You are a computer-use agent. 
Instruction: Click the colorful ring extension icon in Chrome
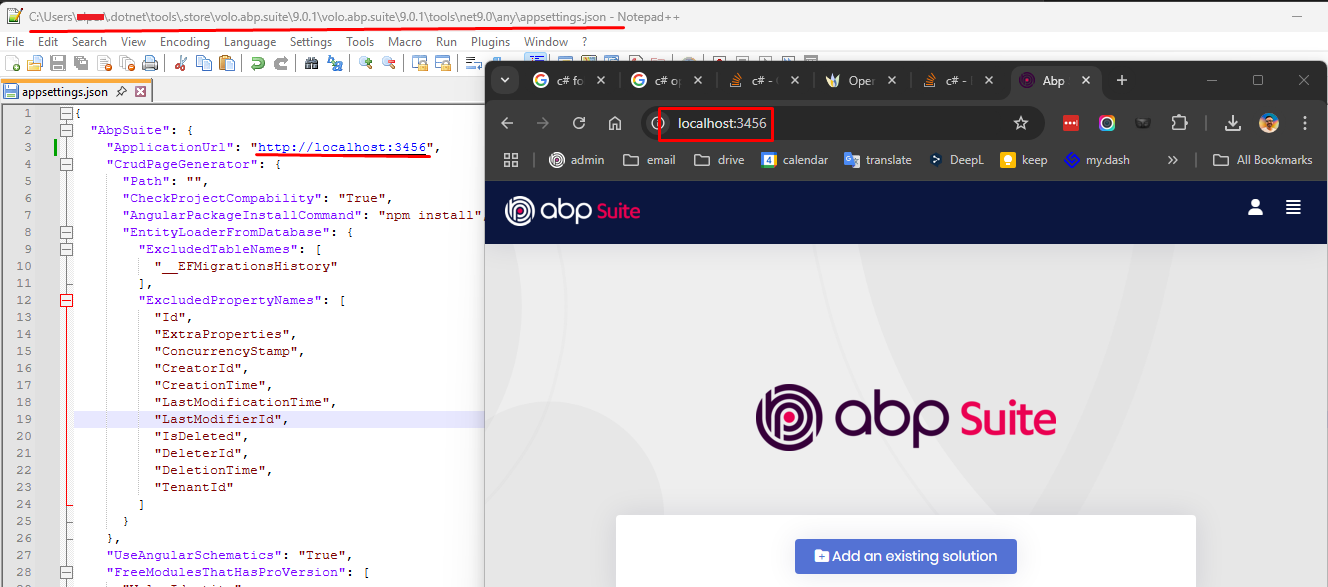[1107, 123]
